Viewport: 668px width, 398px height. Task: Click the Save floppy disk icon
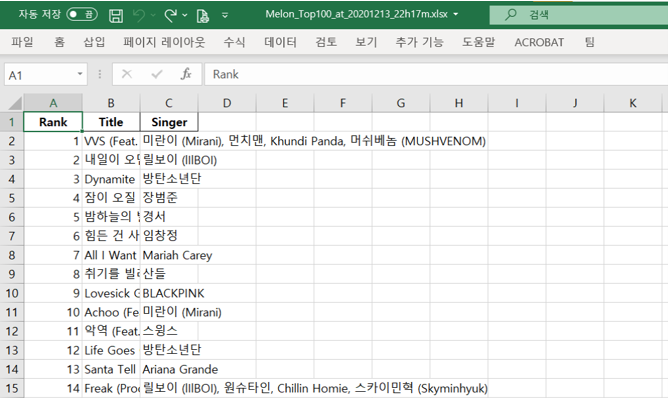(x=116, y=16)
